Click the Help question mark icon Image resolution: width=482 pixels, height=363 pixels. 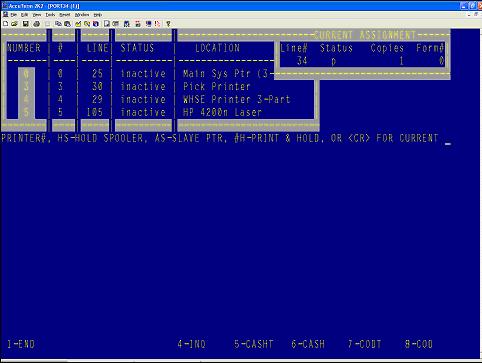point(168,24)
